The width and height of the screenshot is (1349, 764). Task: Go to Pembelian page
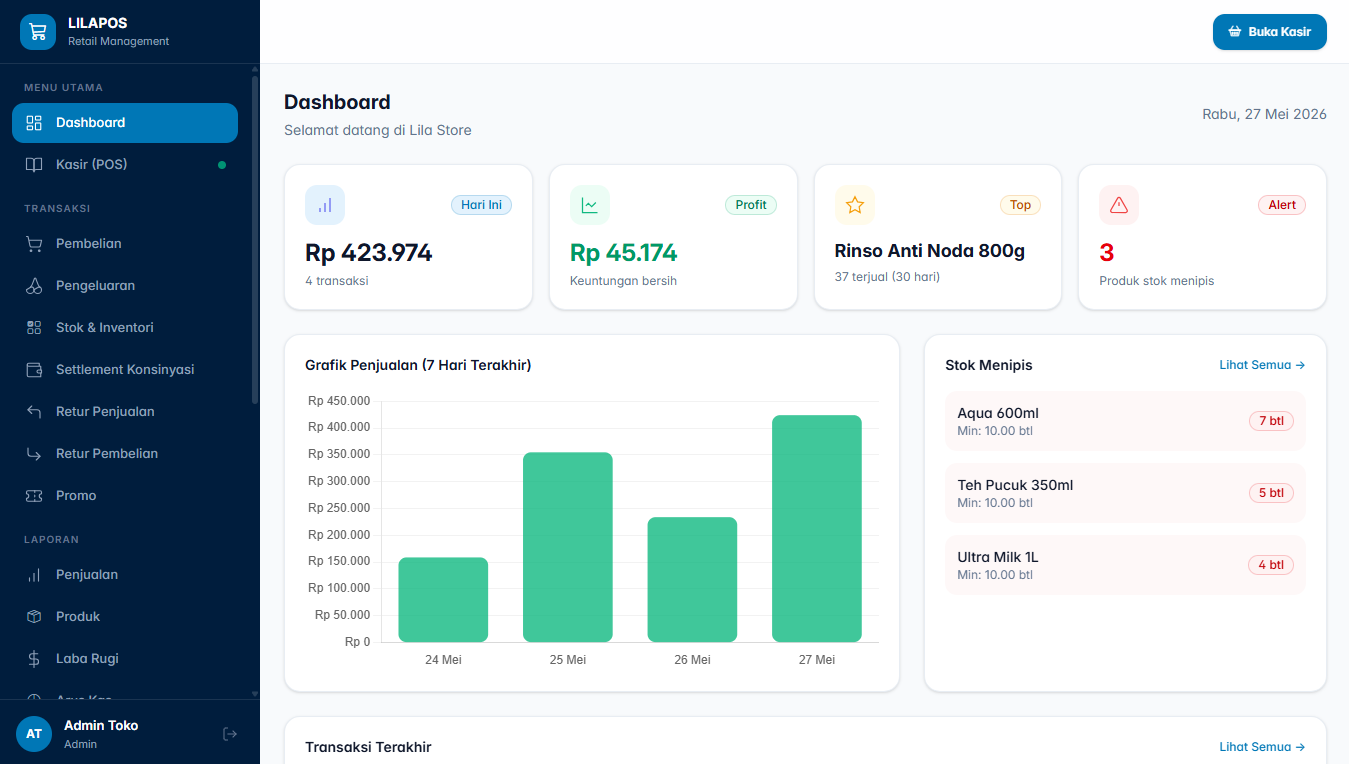click(x=125, y=244)
